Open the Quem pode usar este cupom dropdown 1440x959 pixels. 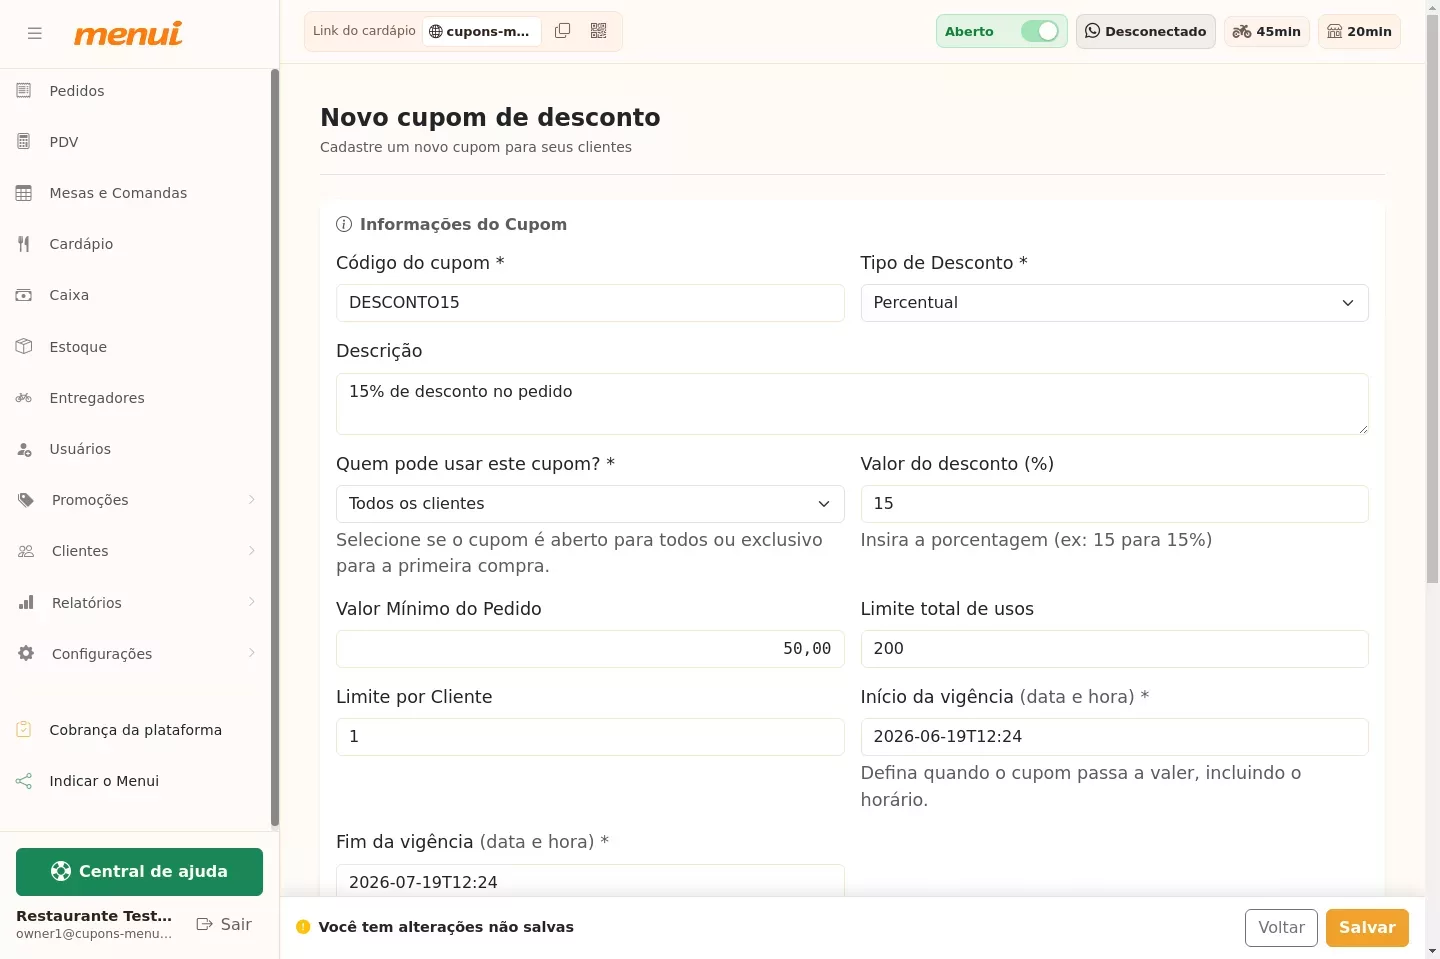click(590, 504)
